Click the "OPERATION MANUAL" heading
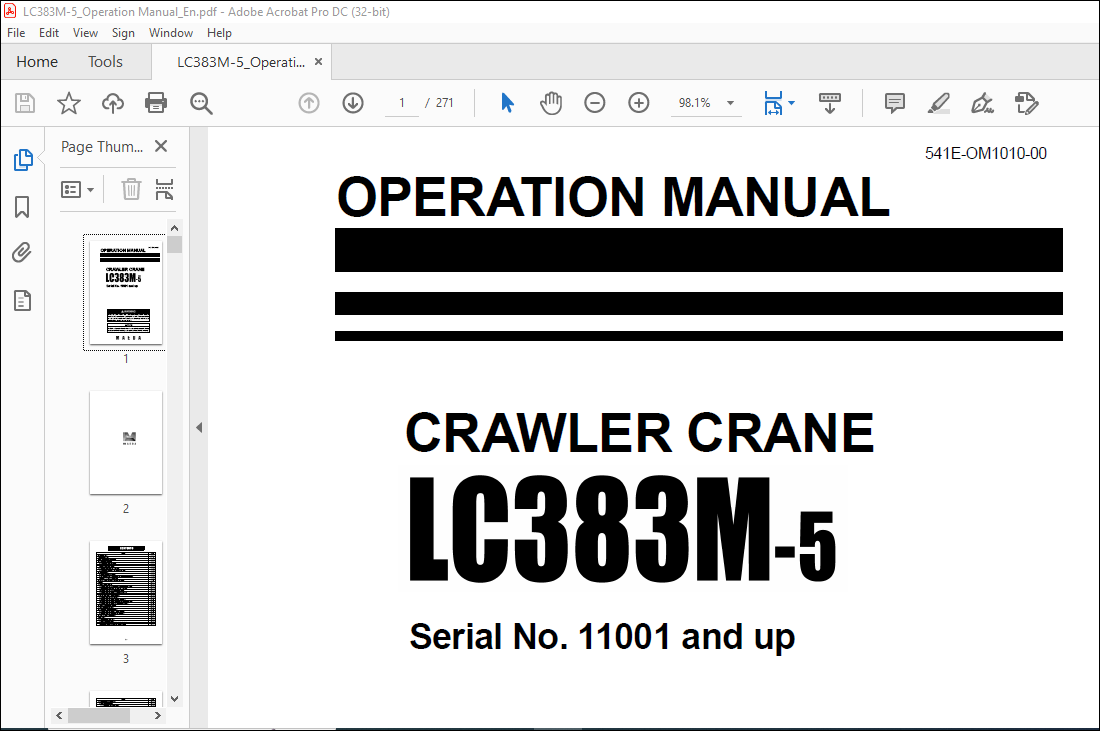Screen dimensions: 1100x731 [x=613, y=196]
